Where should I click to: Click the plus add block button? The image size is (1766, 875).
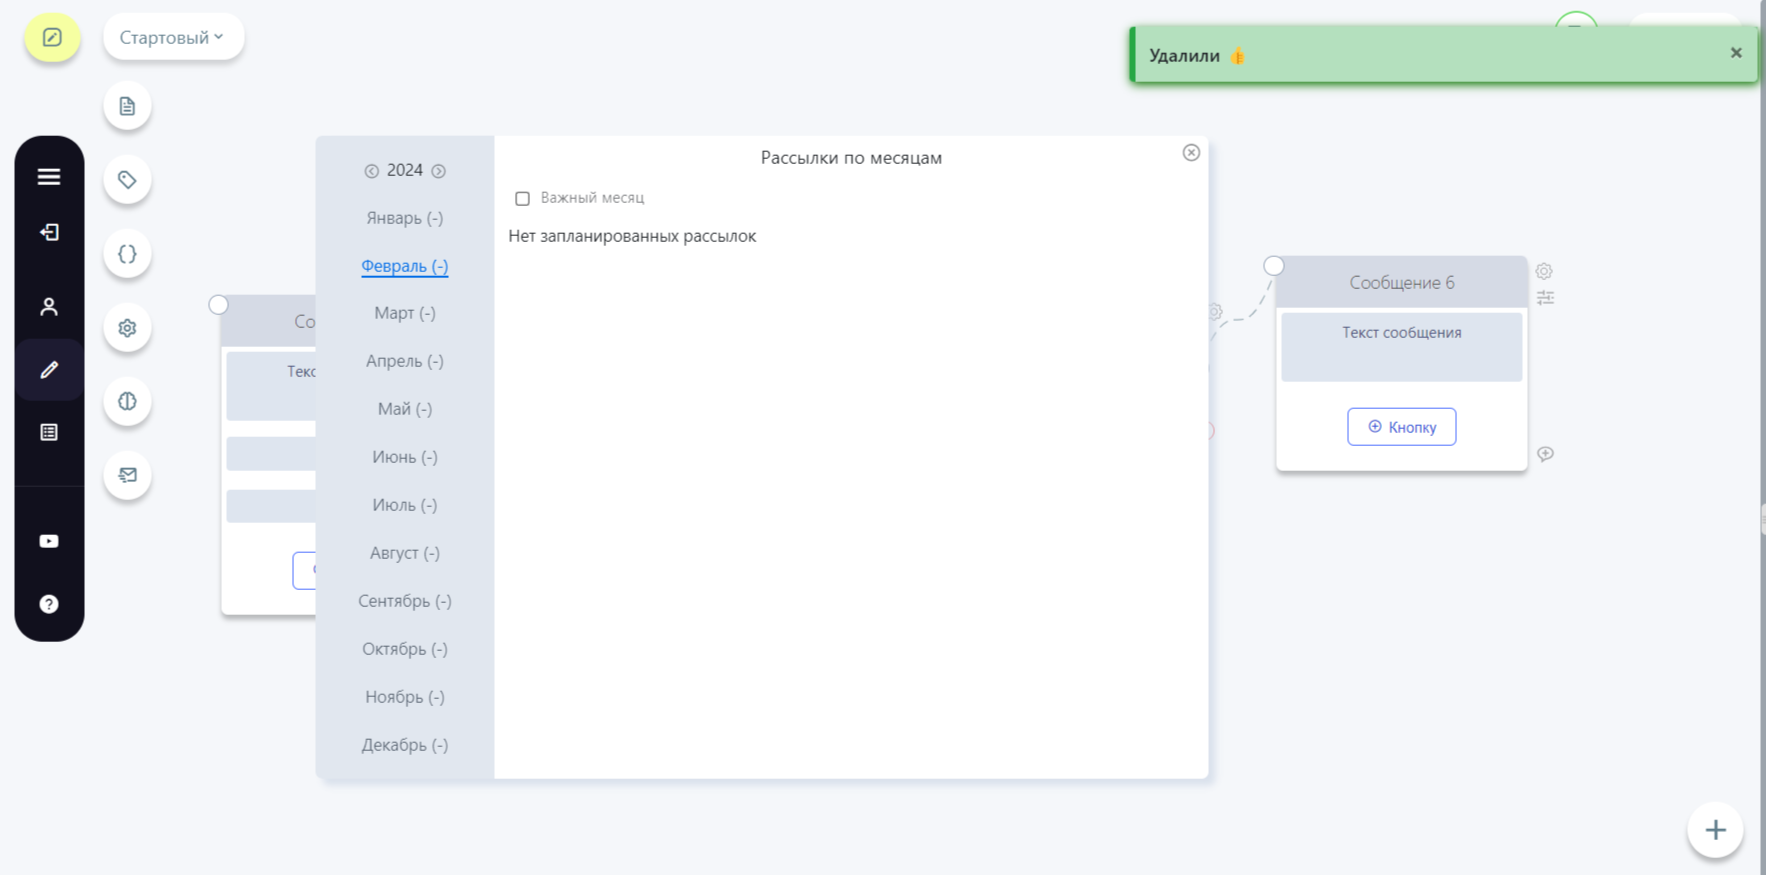click(1716, 830)
